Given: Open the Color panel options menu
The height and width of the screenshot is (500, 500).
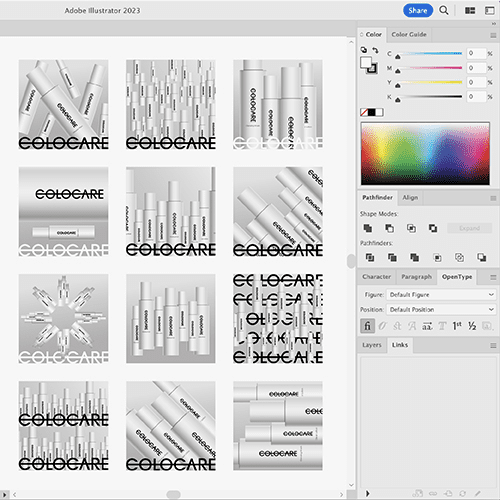Looking at the screenshot, I should (493, 35).
